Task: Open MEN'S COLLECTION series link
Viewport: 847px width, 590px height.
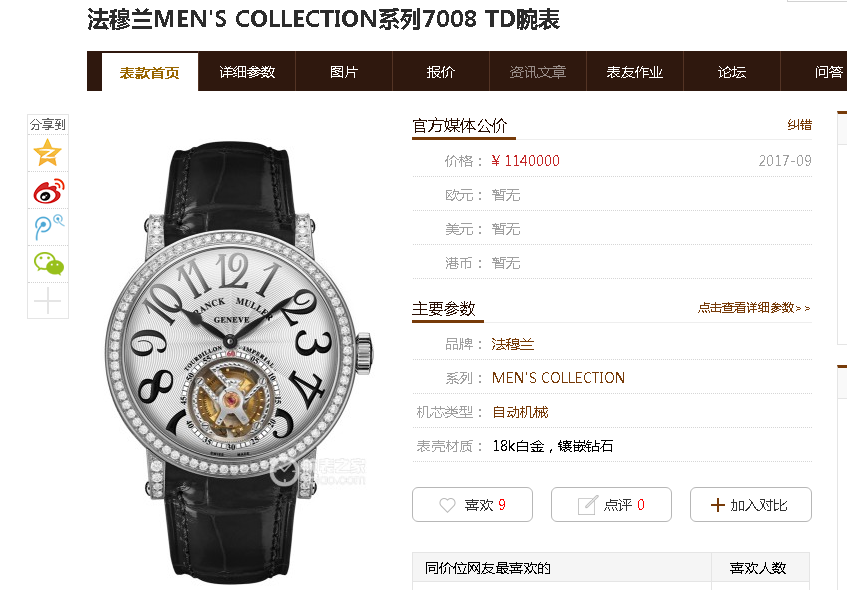Action: 558,378
